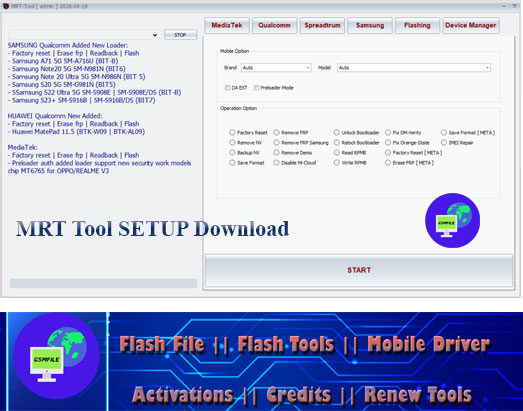Click the progress bar below the log
523x411 pixels.
tap(103, 283)
